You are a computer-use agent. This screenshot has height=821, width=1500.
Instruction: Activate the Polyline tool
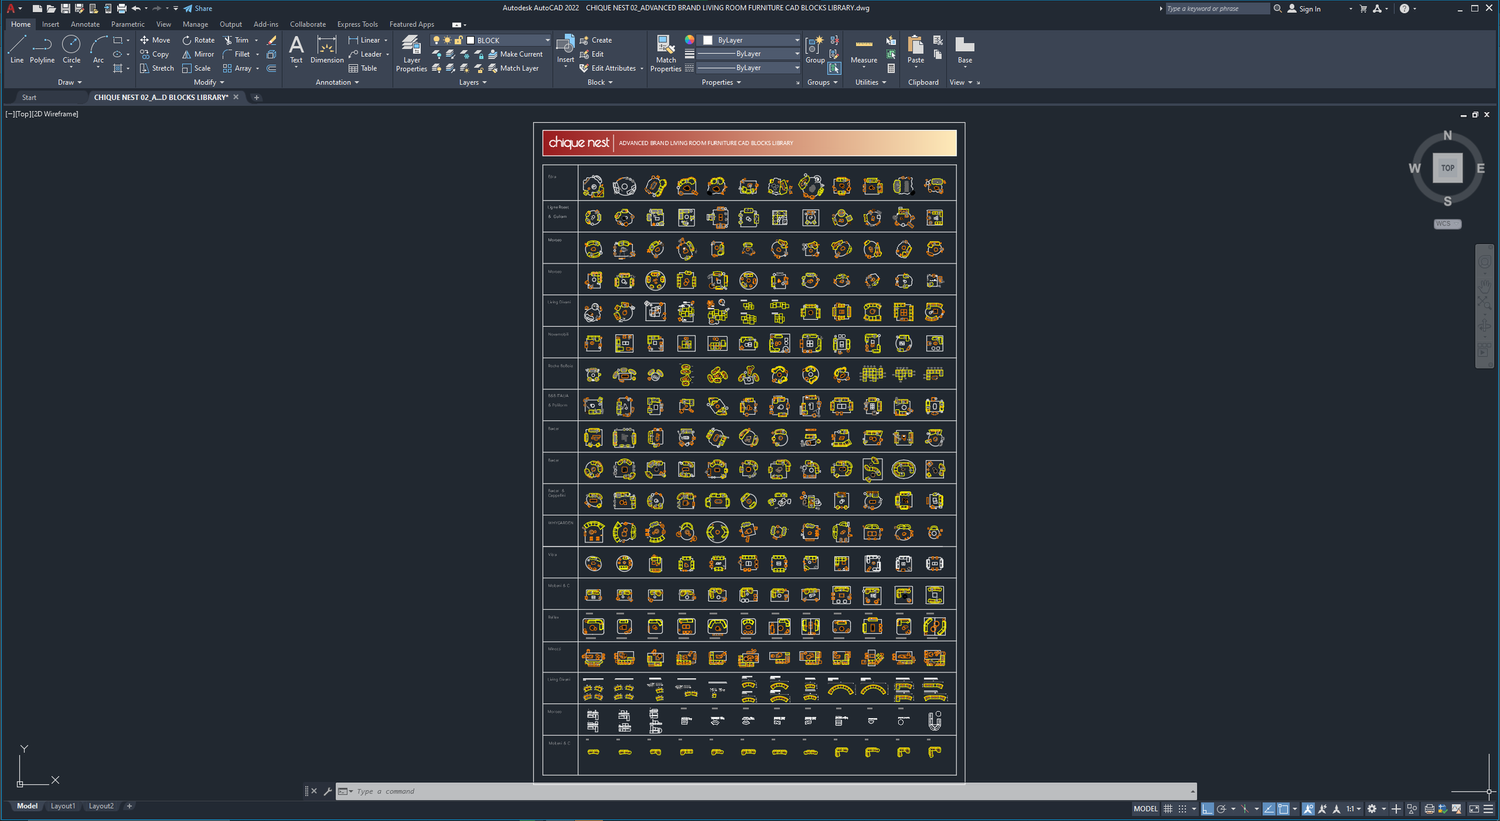tap(41, 47)
